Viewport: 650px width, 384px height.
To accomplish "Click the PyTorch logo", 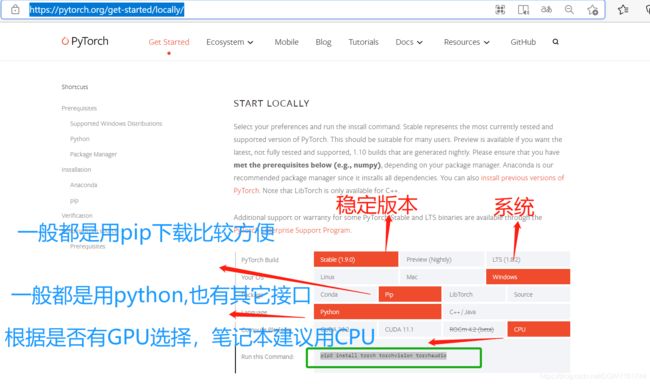I will [x=85, y=41].
